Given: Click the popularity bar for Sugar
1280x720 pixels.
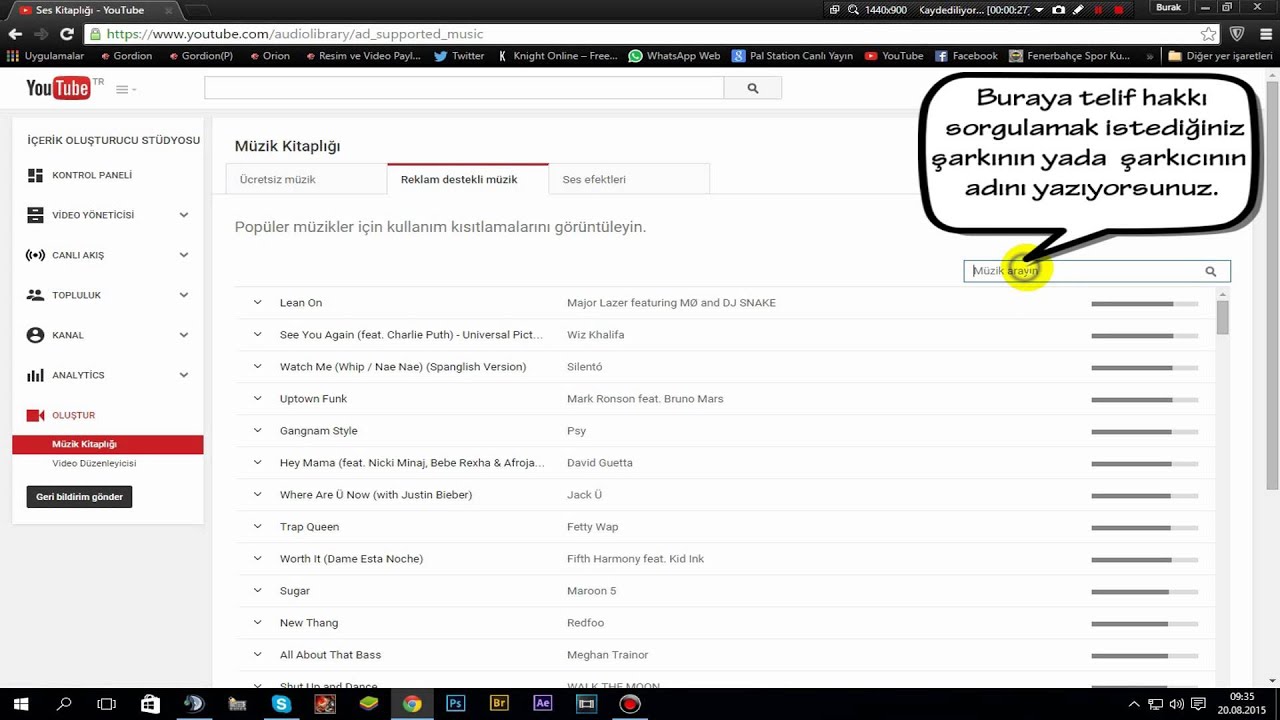Looking at the screenshot, I should coord(1145,591).
